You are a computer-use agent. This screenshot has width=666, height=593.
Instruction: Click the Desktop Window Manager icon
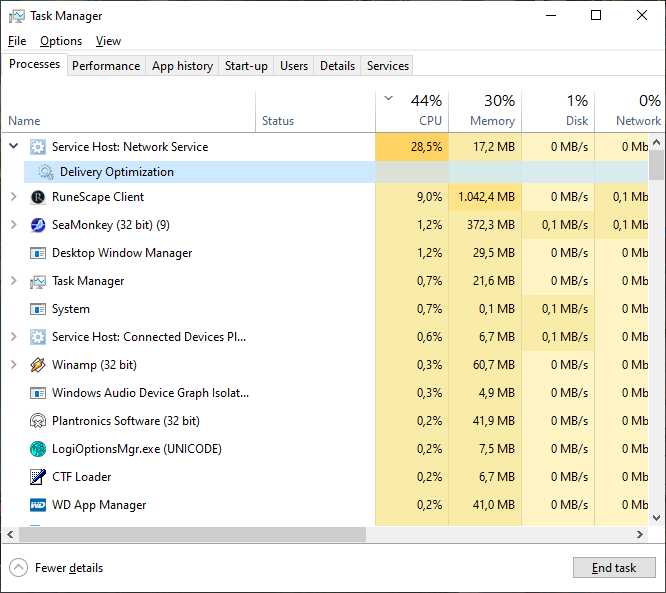click(x=38, y=253)
